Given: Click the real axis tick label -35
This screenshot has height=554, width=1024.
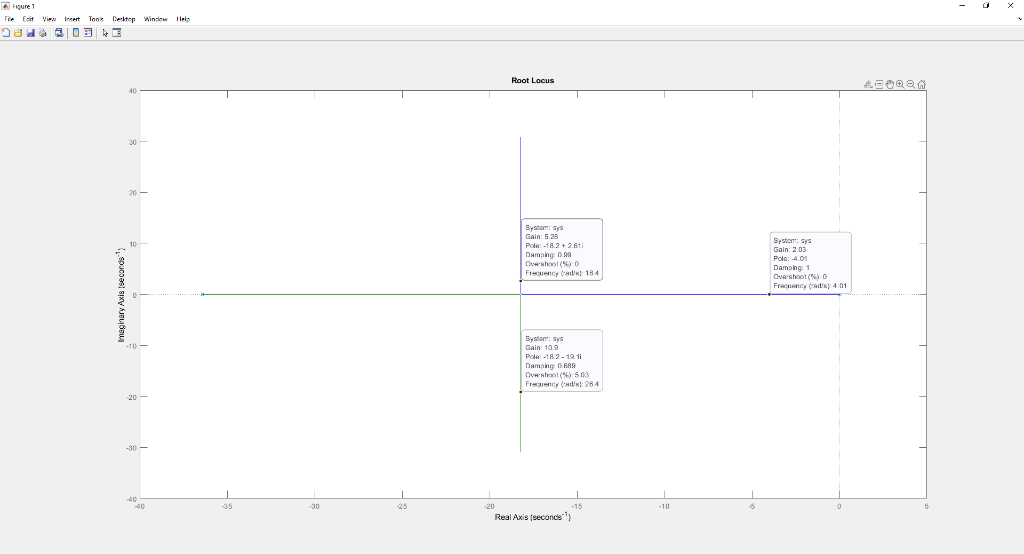Looking at the screenshot, I should pyautogui.click(x=227, y=506).
